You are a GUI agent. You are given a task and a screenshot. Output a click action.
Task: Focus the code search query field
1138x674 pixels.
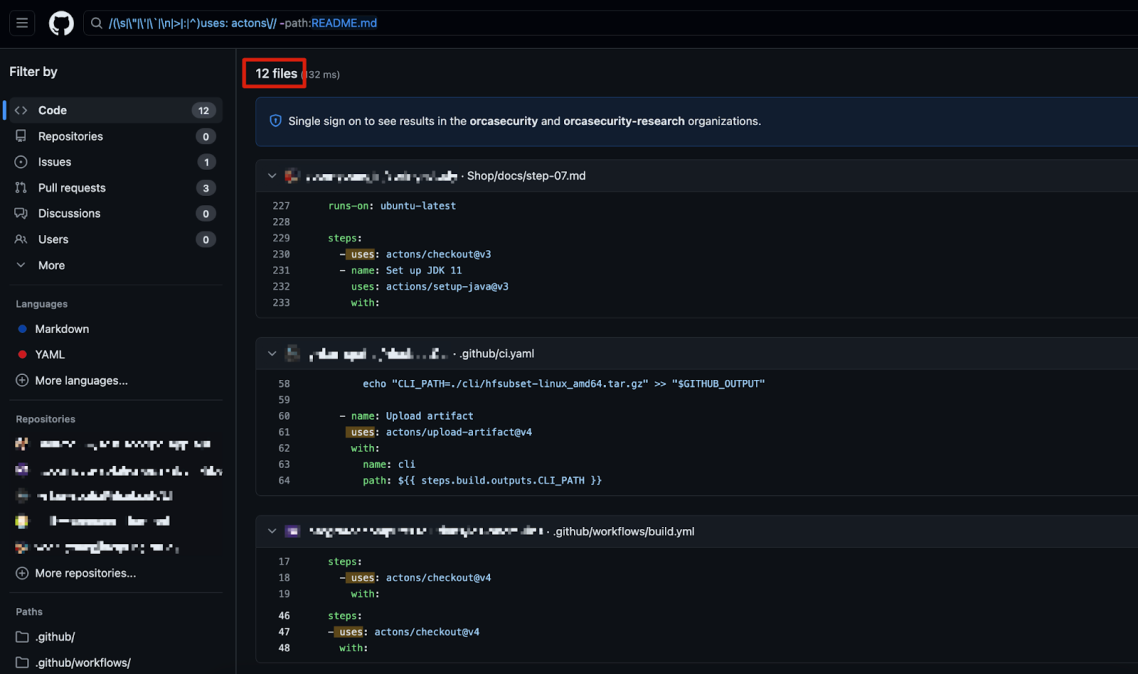(610, 23)
